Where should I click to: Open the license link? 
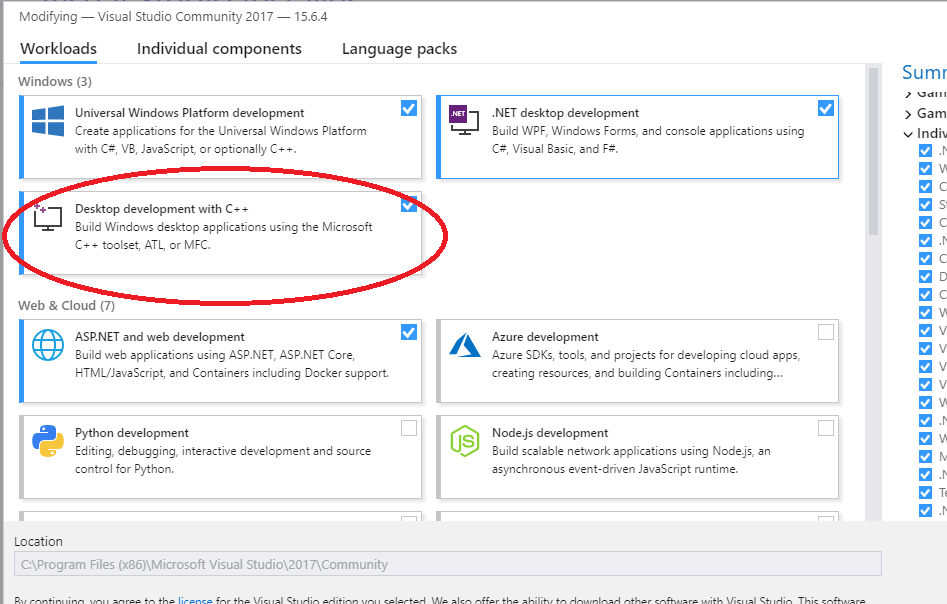click(x=195, y=600)
